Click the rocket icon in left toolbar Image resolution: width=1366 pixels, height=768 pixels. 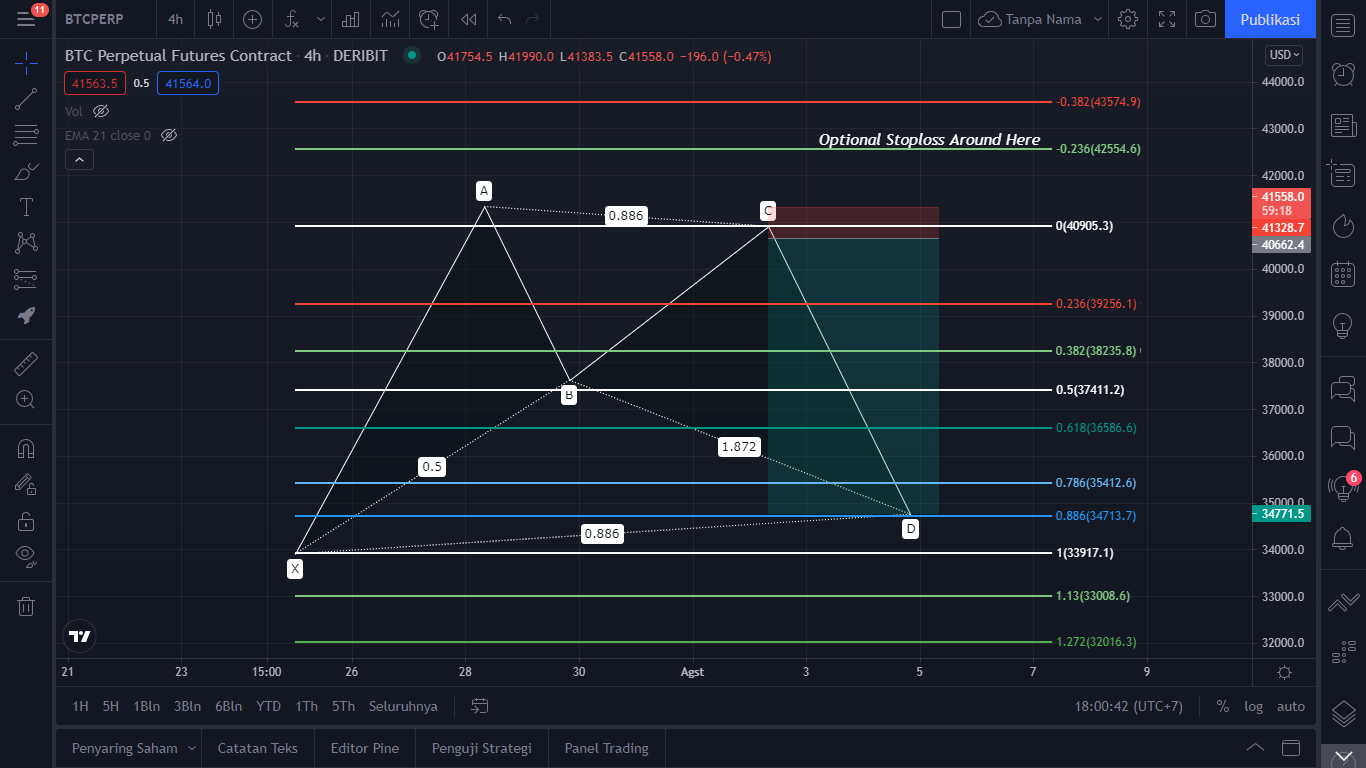tap(26, 315)
